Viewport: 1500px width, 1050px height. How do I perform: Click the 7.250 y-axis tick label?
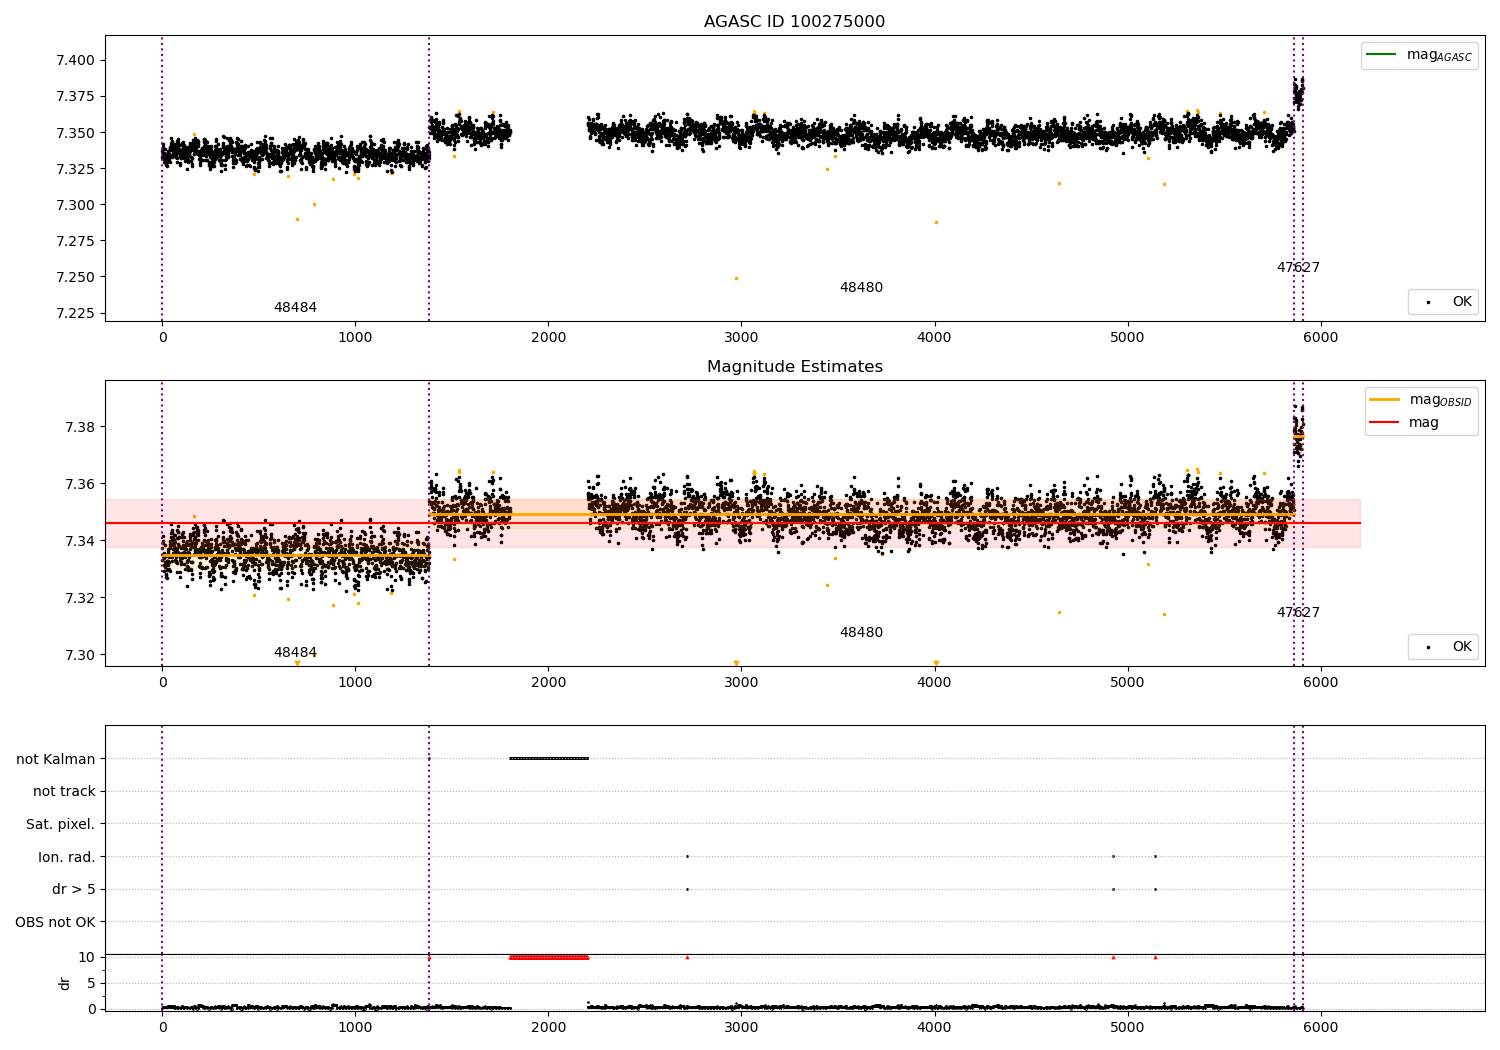click(x=76, y=277)
